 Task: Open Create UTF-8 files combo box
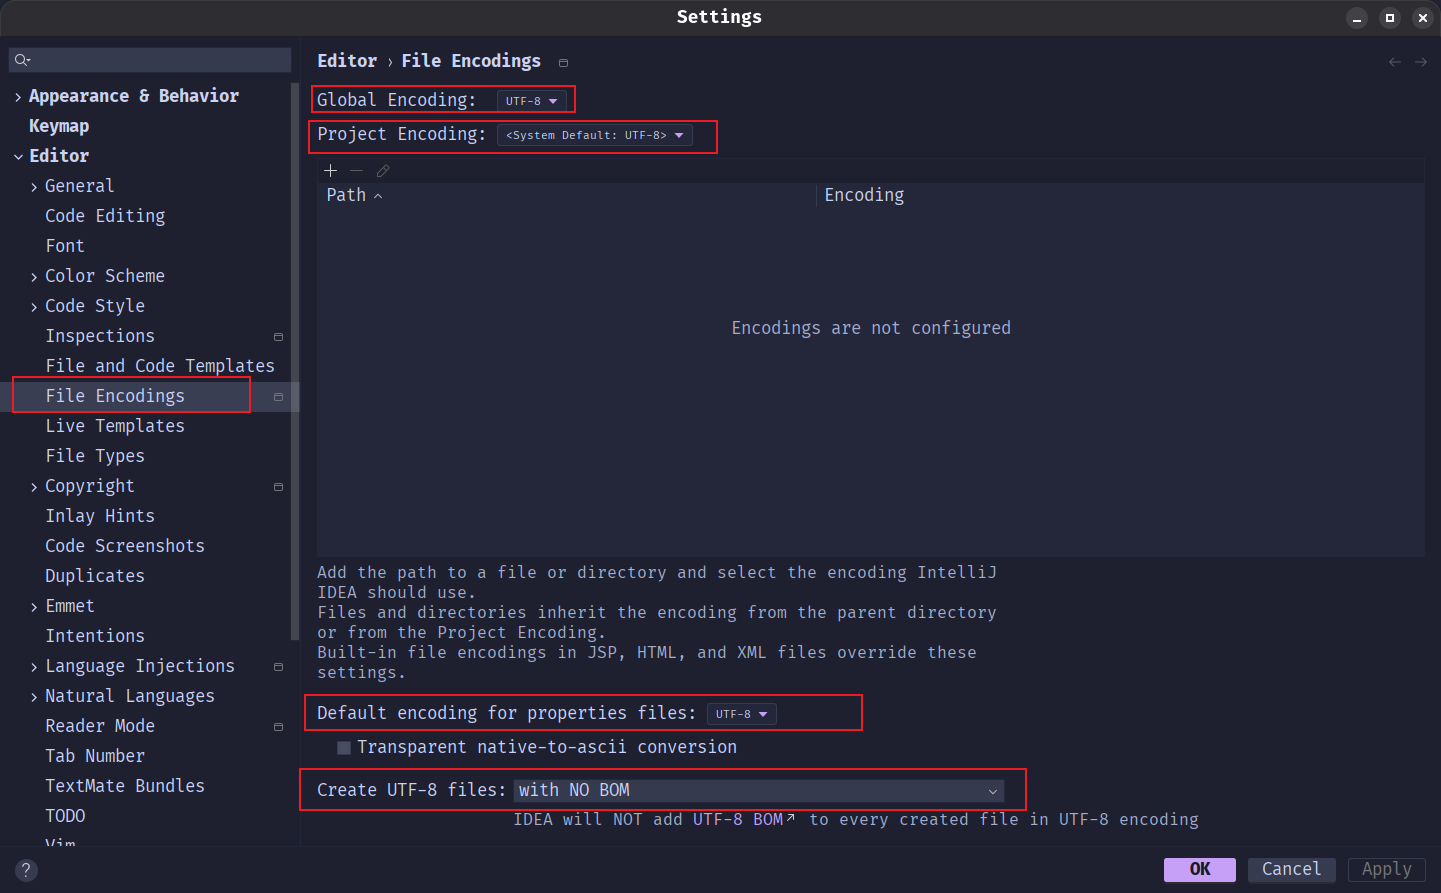[758, 791]
